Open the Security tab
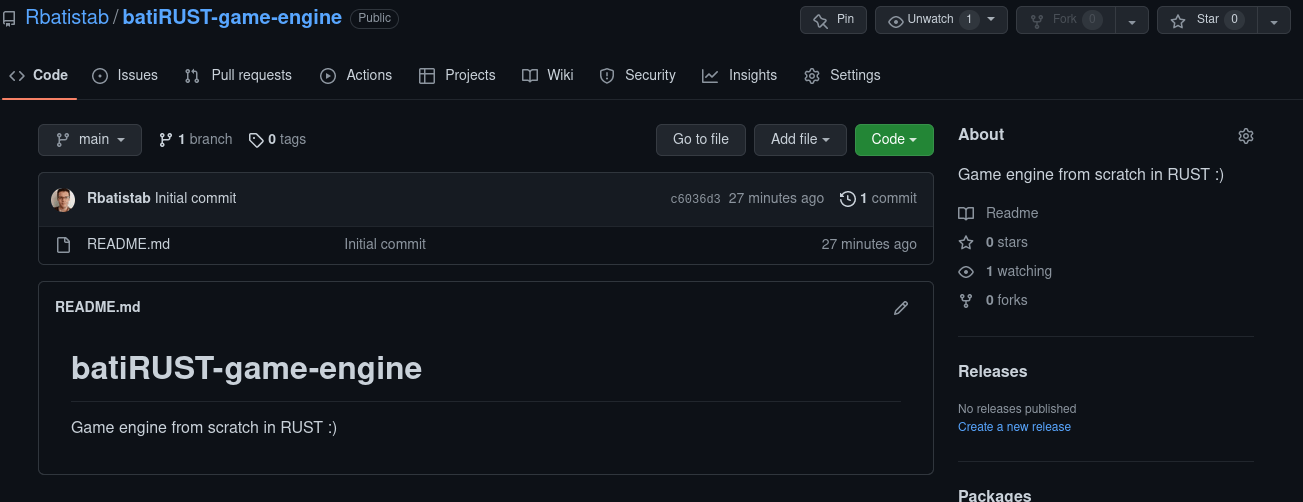Screen dimensions: 1303x502 637,75
